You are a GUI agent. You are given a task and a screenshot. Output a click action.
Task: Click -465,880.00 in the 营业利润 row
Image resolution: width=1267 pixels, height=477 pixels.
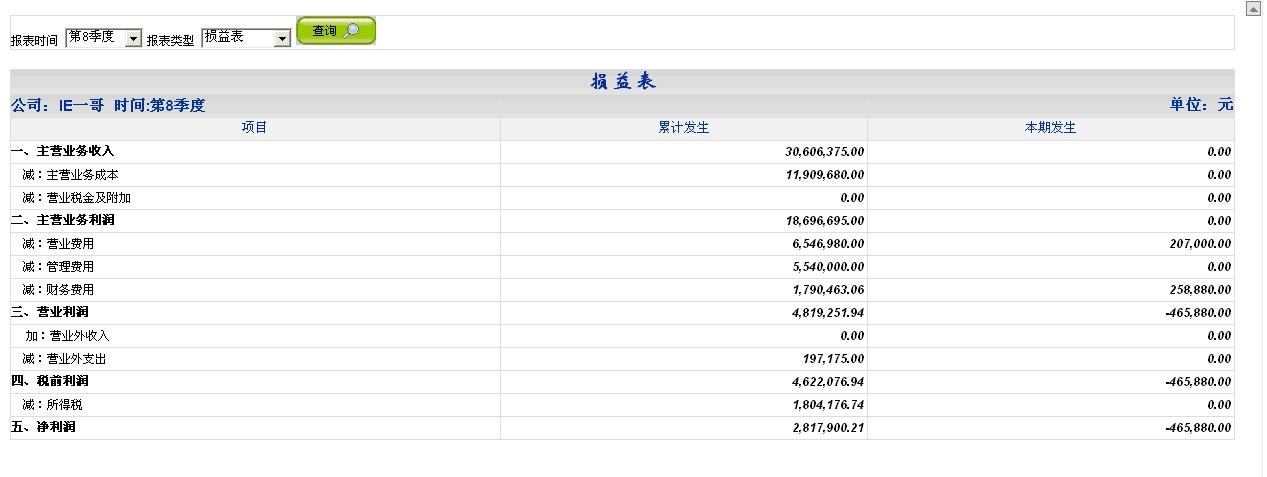pyautogui.click(x=1199, y=313)
